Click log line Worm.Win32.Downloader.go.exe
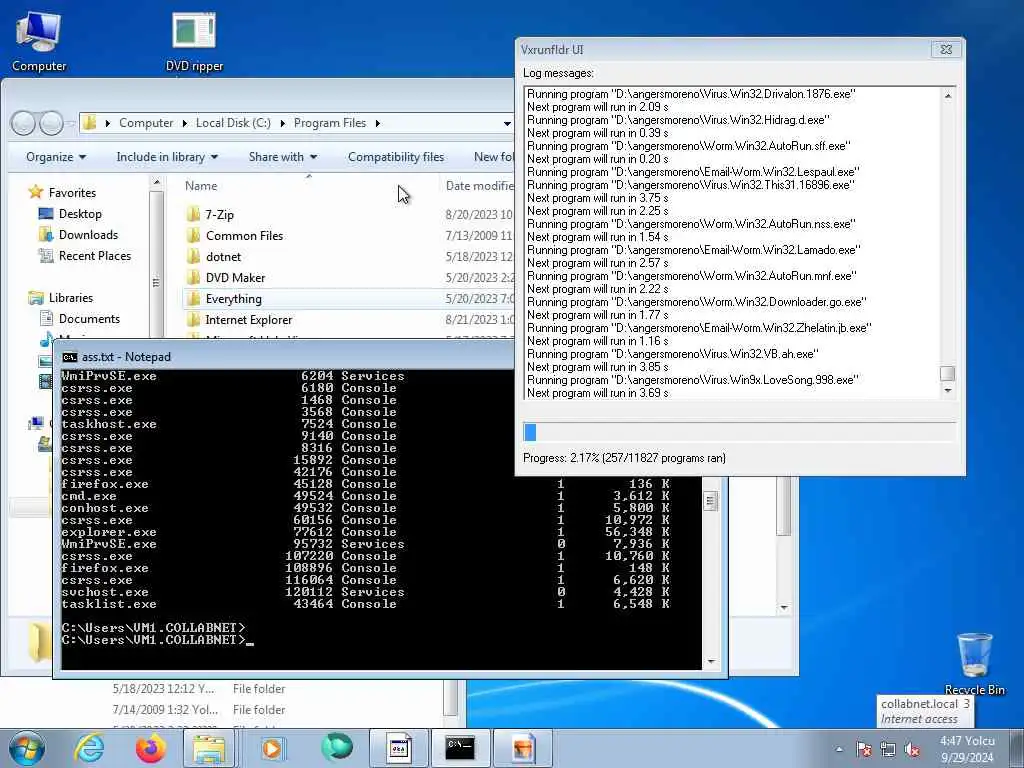The height and width of the screenshot is (768, 1024). 696,302
